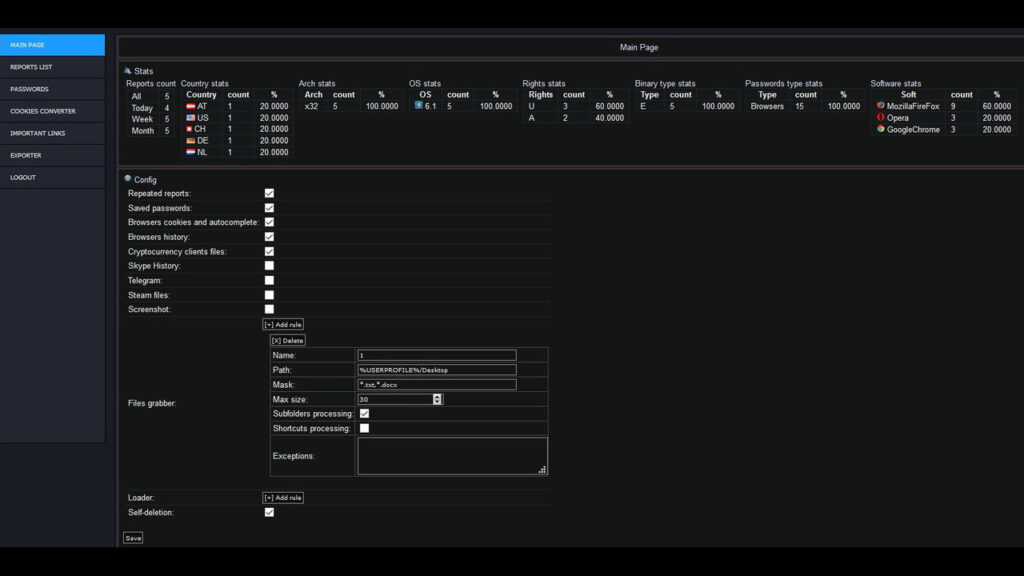The width and height of the screenshot is (1024, 576).
Task: Click Add rule button for Files grabber
Action: pyautogui.click(x=283, y=325)
